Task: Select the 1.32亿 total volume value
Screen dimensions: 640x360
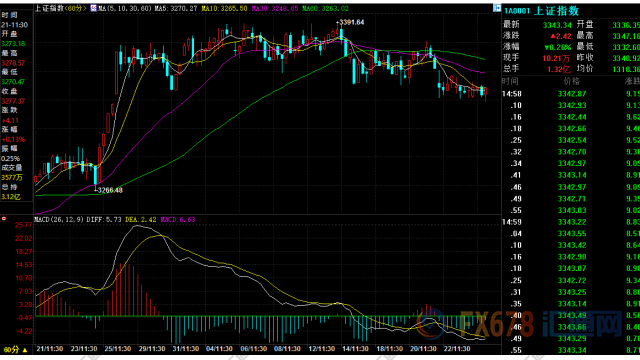Action: [x=558, y=69]
